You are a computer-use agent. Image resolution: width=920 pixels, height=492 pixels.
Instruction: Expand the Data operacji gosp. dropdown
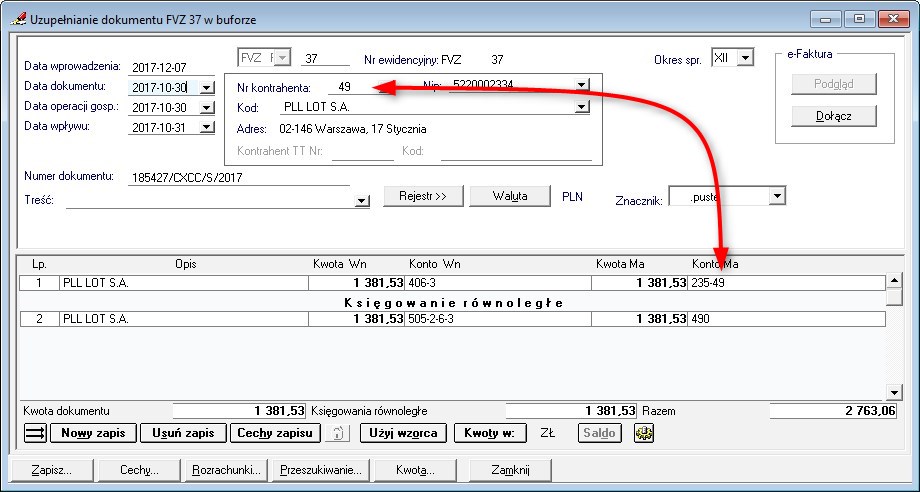tap(206, 107)
